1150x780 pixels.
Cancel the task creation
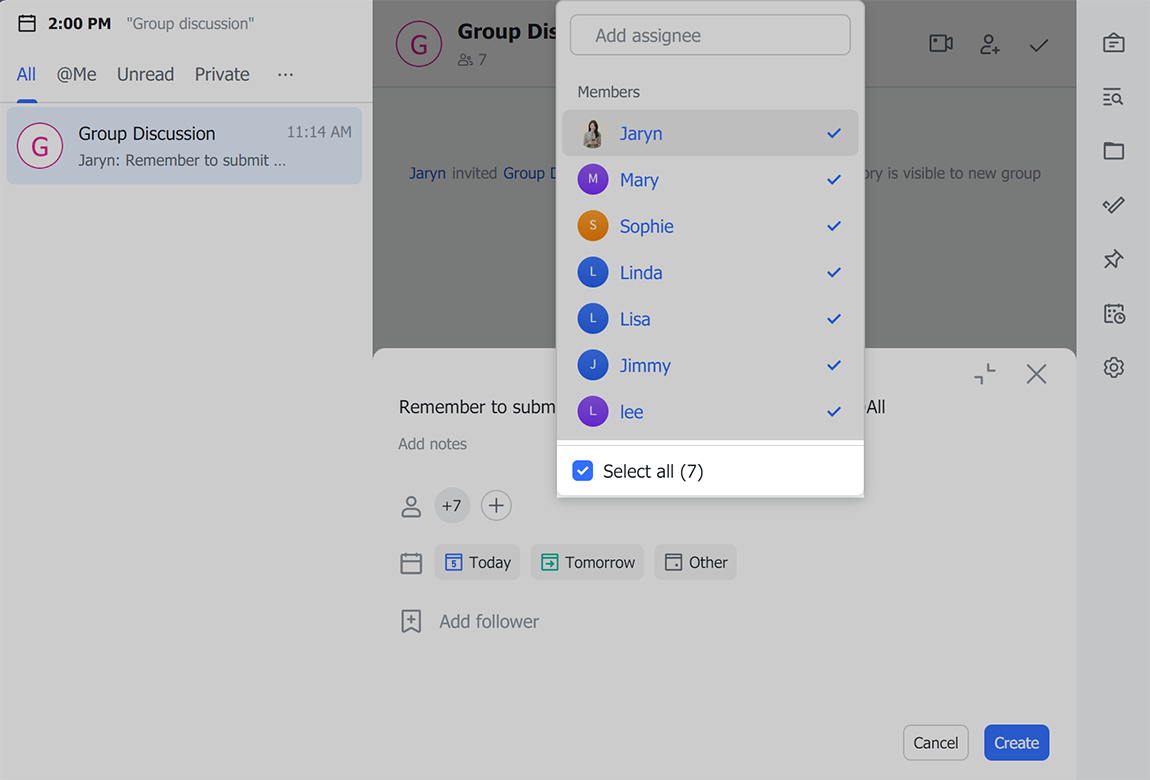(935, 743)
